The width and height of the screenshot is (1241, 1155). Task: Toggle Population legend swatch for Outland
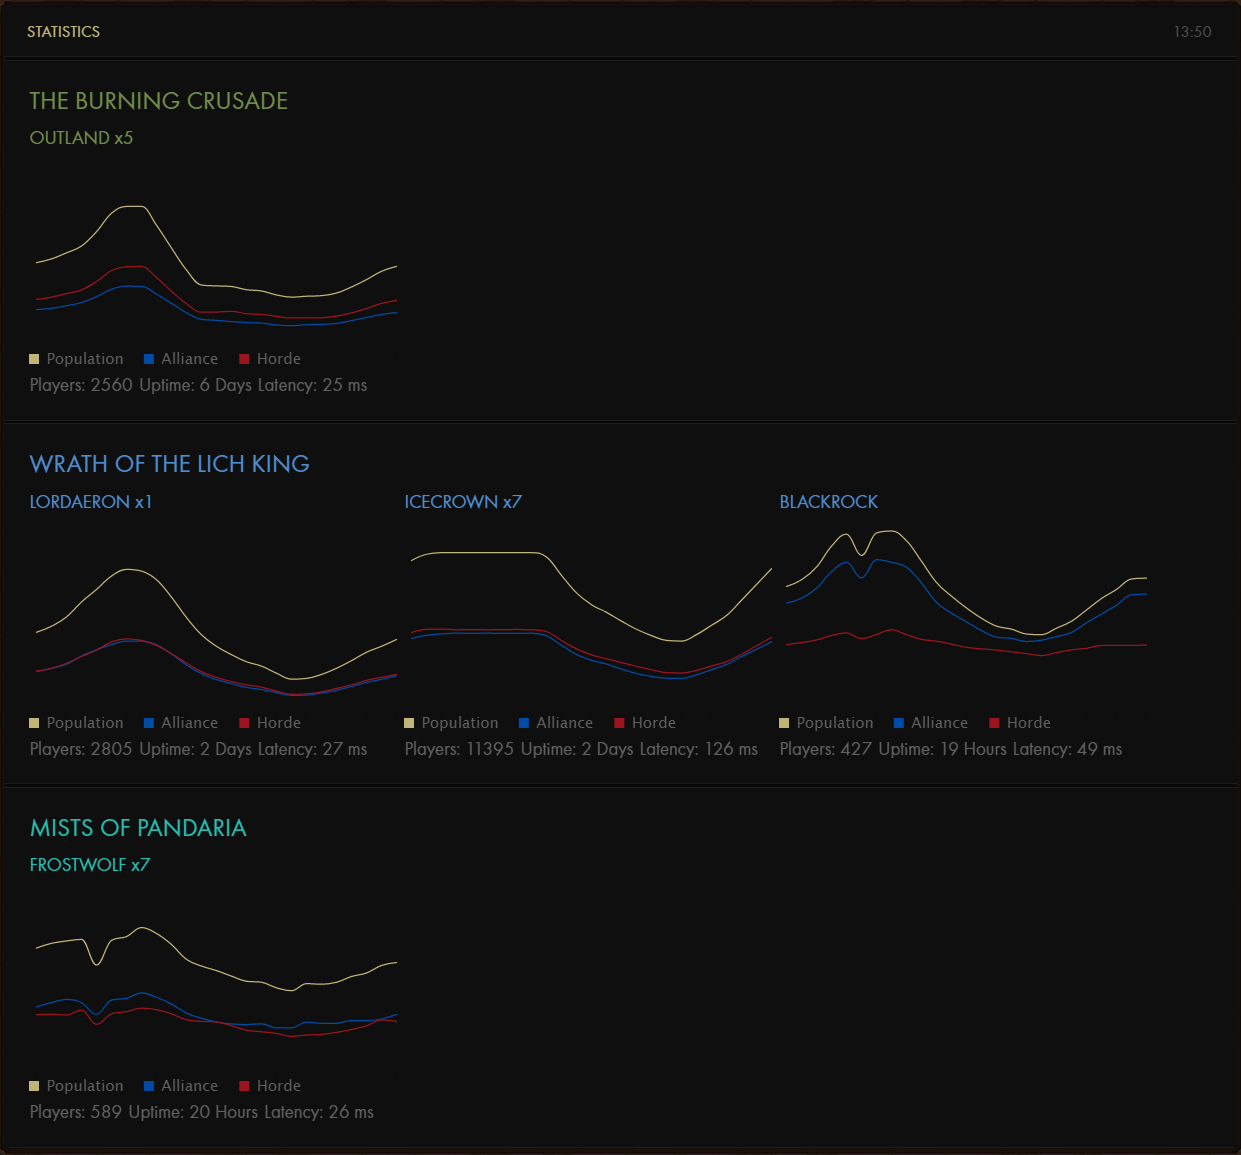(35, 359)
